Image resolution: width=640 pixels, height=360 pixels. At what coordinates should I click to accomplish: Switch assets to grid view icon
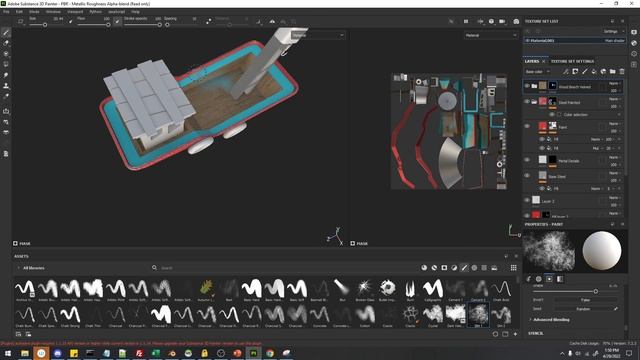pyautogui.click(x=513, y=268)
